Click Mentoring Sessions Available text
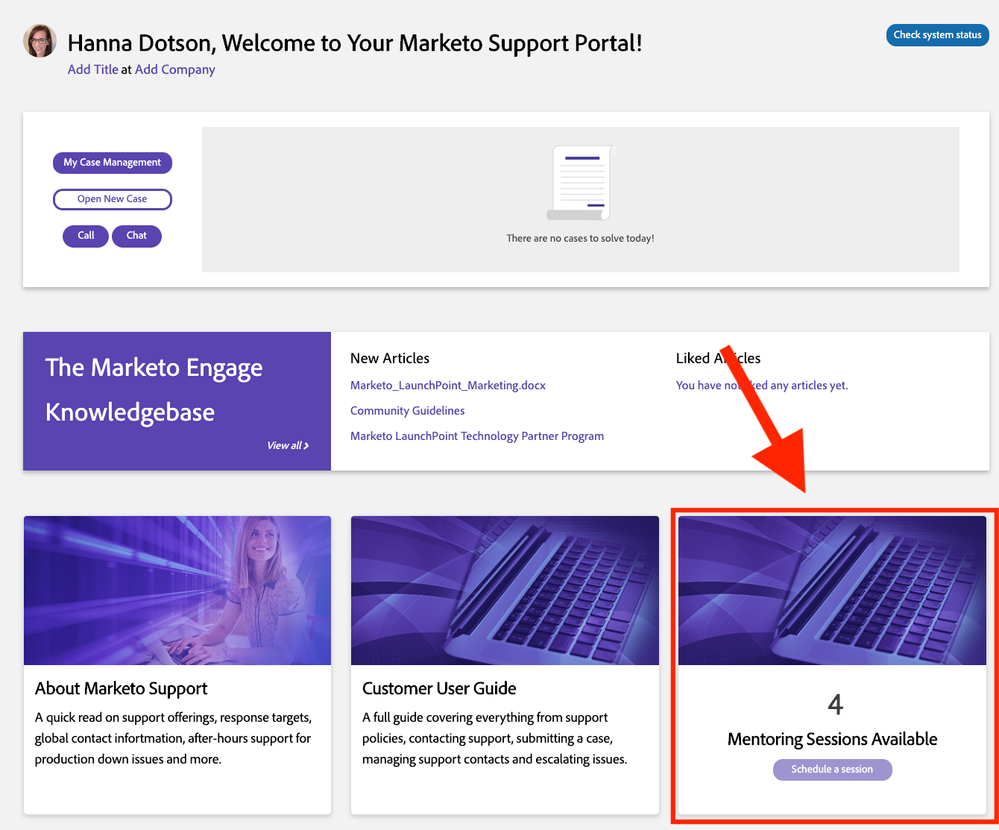This screenshot has height=830, width=999. [832, 739]
